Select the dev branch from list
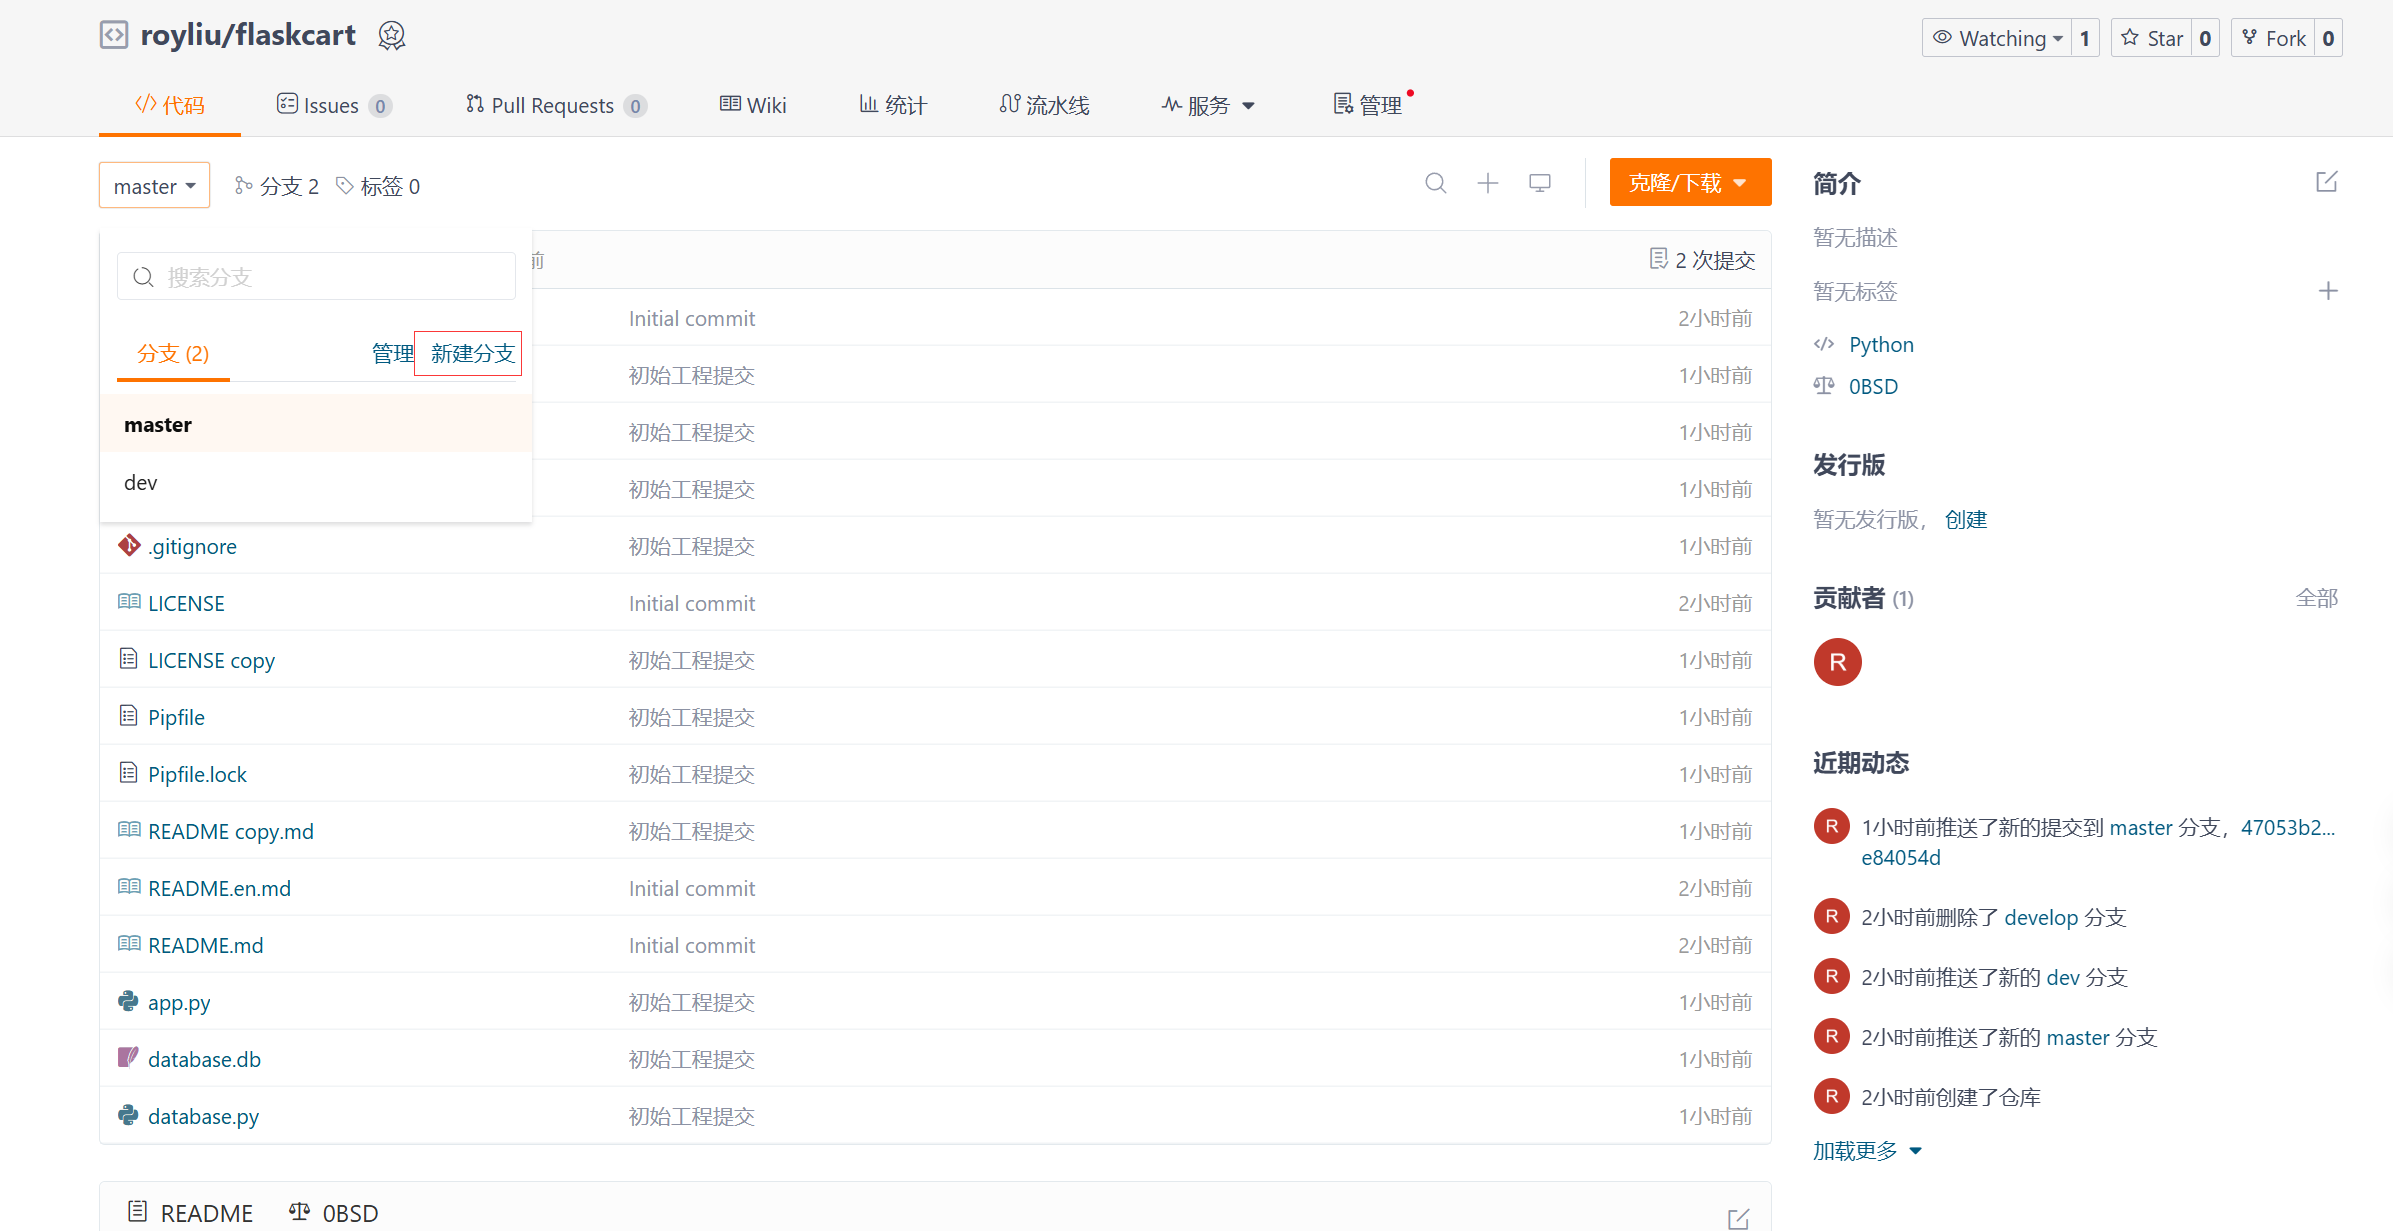 point(141,483)
